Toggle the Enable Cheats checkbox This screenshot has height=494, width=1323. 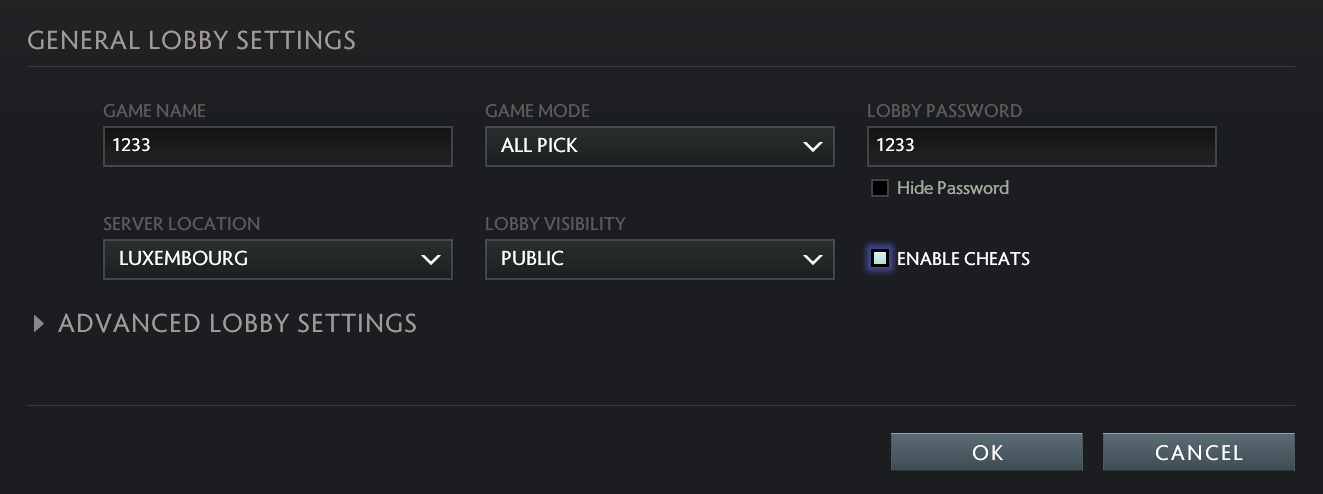click(x=880, y=259)
